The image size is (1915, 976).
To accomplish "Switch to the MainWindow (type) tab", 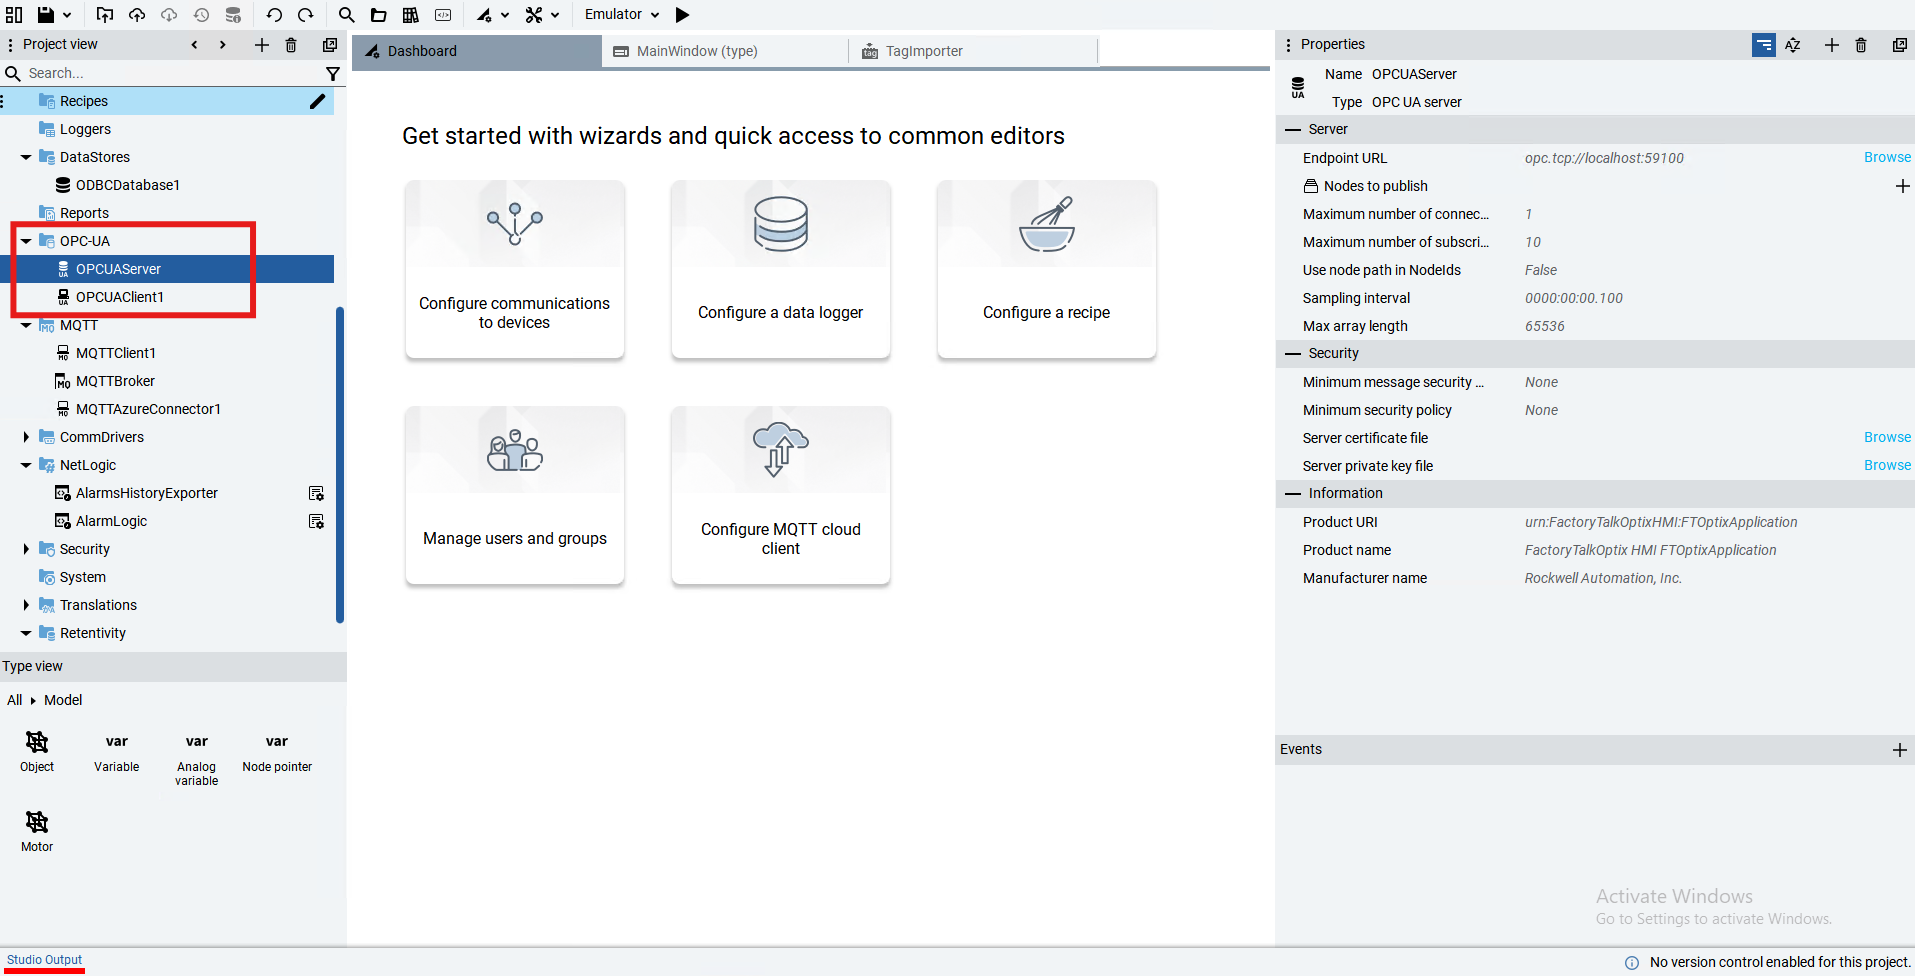I will 725,51.
